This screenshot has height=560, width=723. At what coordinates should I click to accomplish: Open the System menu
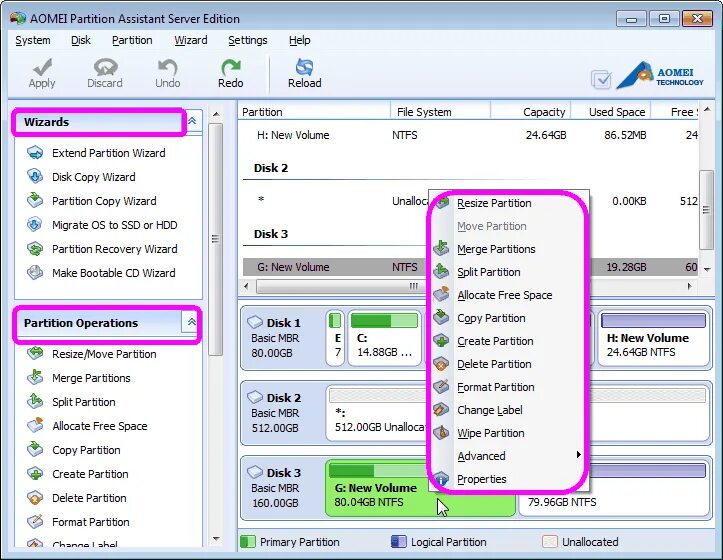point(33,40)
